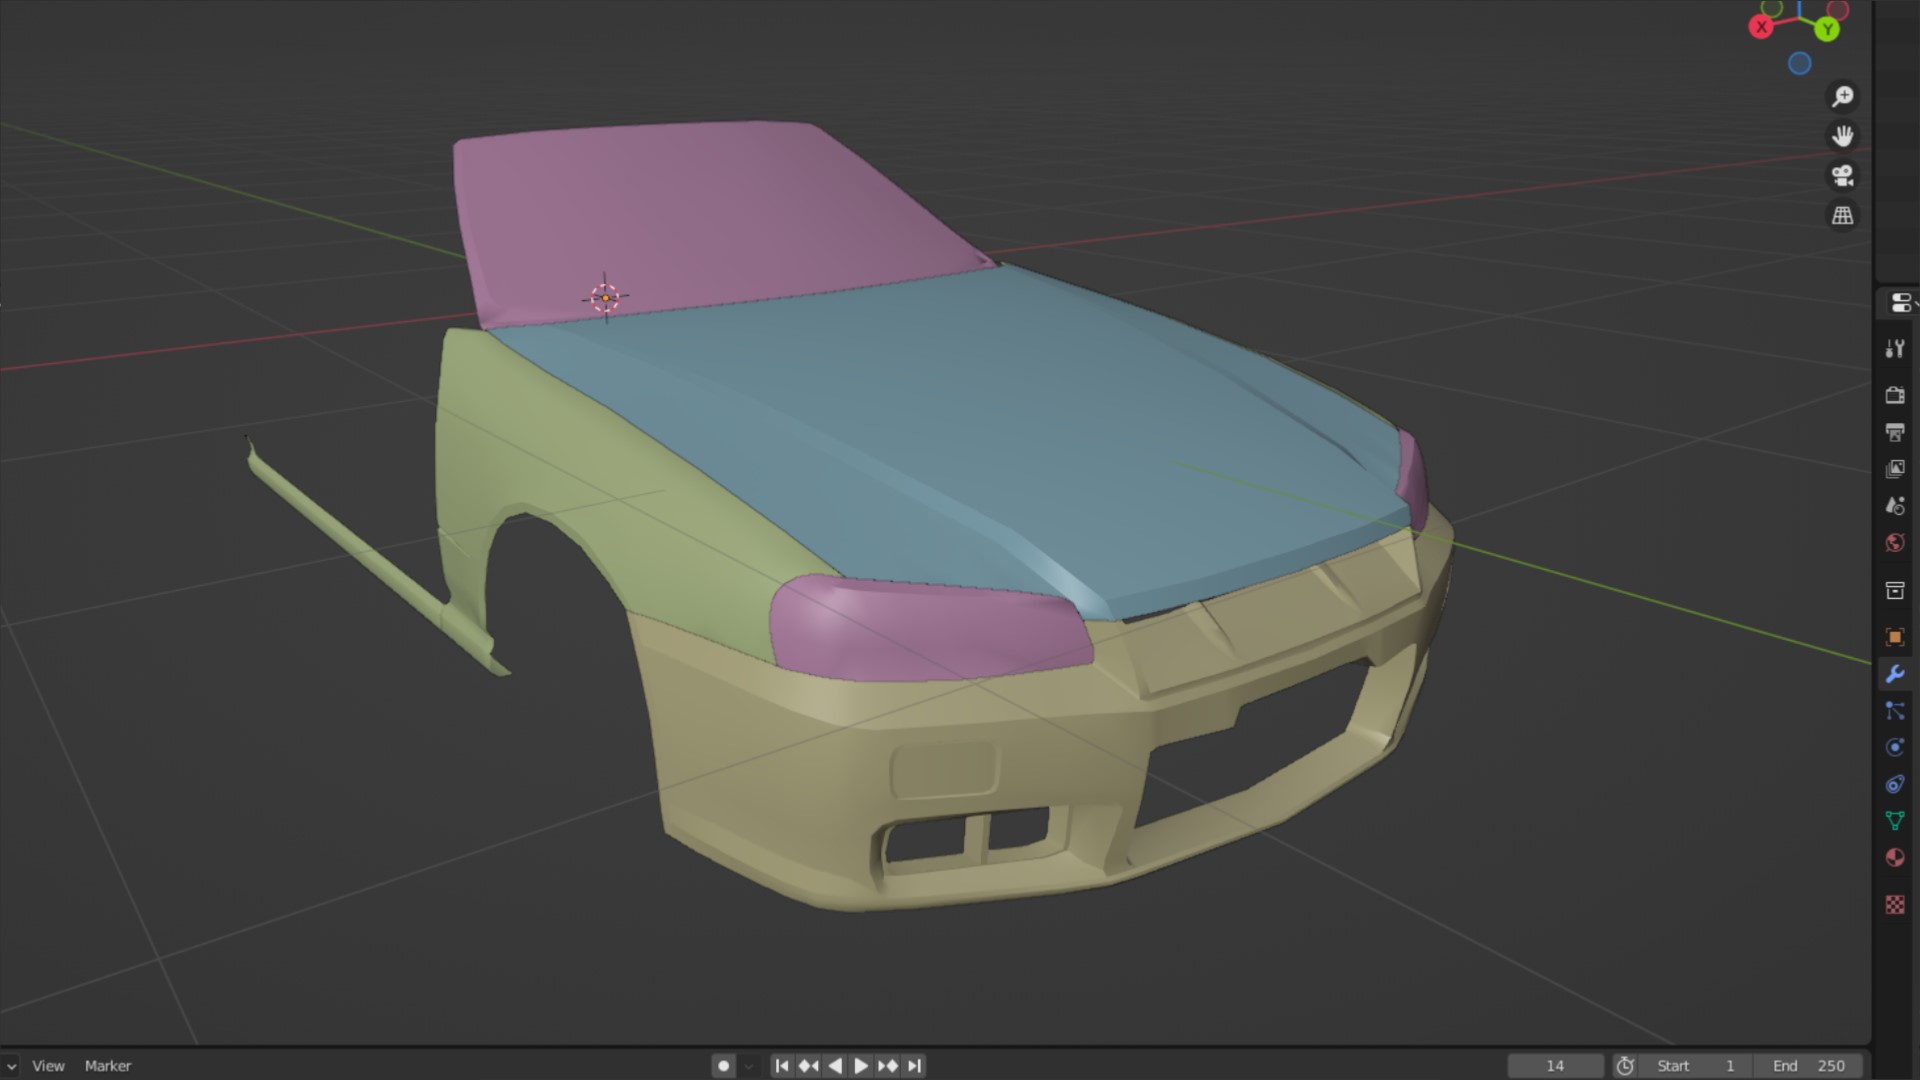Open the Material properties tab
The image size is (1920, 1080).
1895,858
